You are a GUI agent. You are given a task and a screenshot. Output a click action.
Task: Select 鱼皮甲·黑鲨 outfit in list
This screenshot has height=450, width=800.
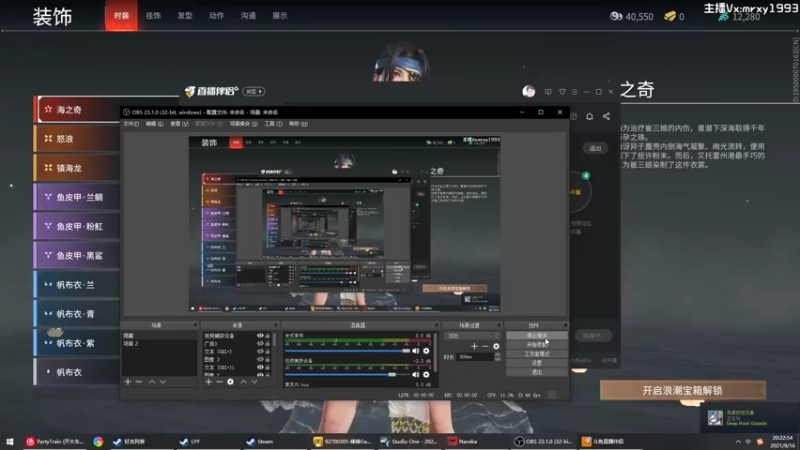pyautogui.click(x=77, y=255)
